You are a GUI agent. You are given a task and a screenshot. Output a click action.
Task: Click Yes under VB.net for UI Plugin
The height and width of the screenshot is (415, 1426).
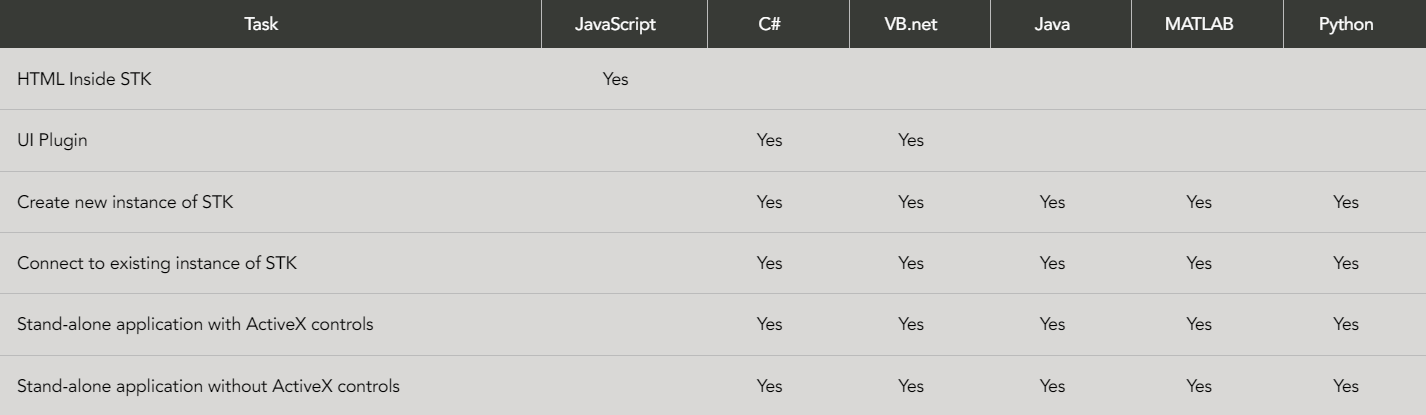click(x=911, y=140)
